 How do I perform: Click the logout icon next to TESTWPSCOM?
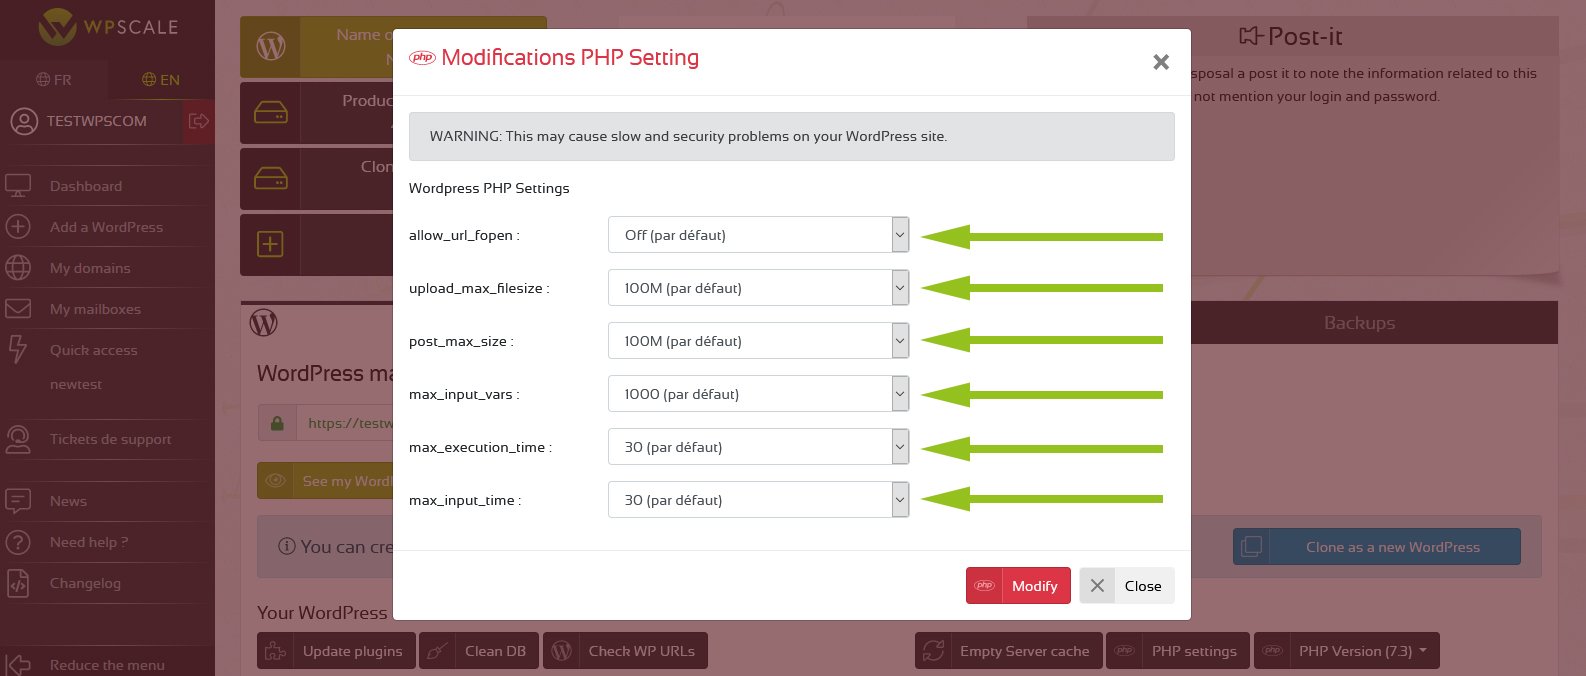tap(198, 121)
